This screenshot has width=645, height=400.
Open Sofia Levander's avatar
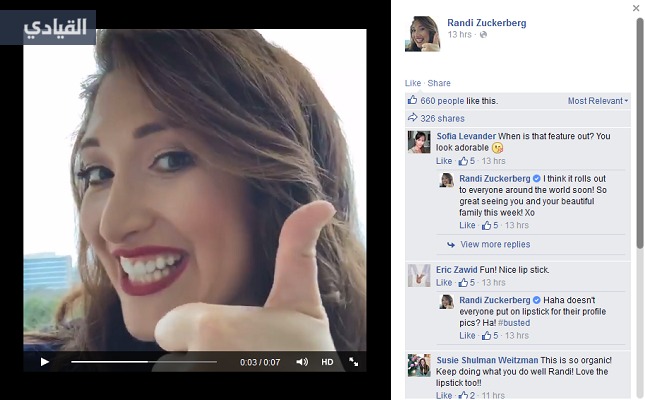pos(419,142)
